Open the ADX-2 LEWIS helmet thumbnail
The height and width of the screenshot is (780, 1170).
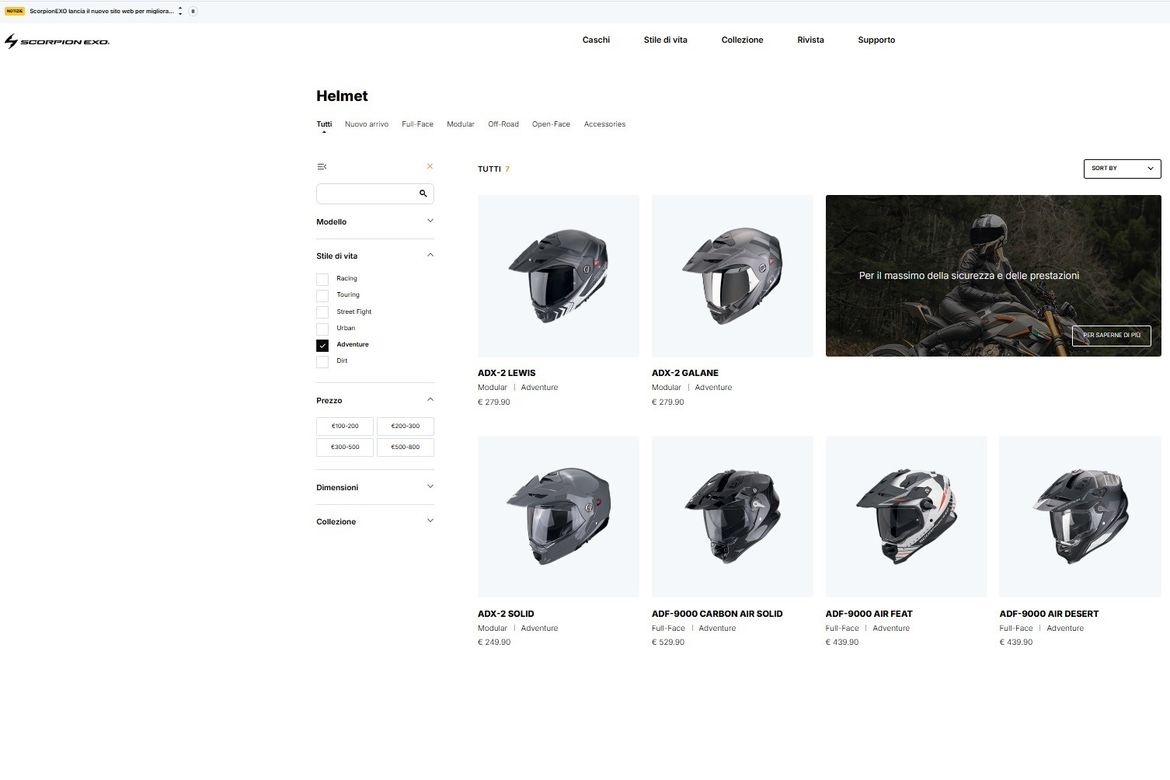pos(558,276)
